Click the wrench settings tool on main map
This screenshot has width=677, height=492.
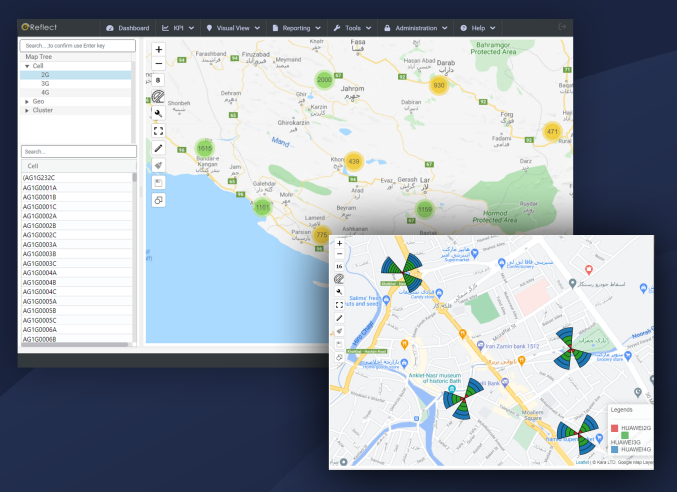tap(158, 114)
